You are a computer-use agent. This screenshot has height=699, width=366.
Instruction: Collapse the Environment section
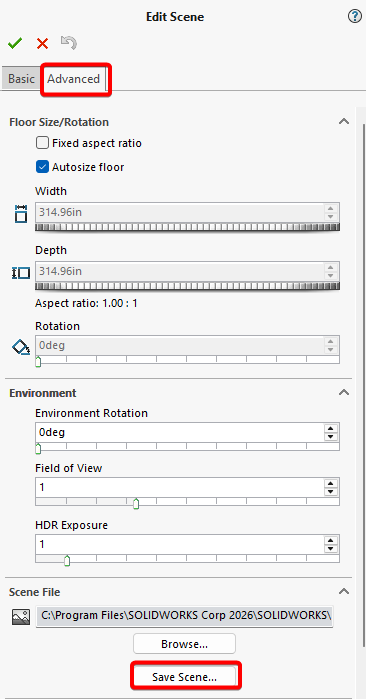(x=344, y=392)
